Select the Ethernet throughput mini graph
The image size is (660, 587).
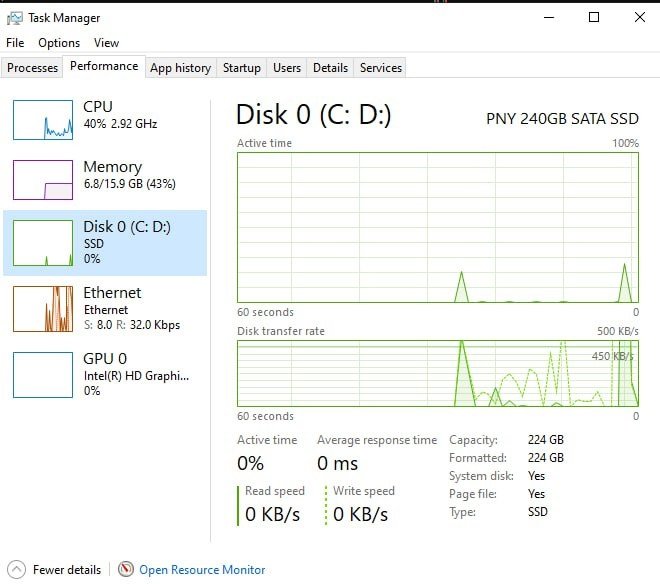pos(43,309)
